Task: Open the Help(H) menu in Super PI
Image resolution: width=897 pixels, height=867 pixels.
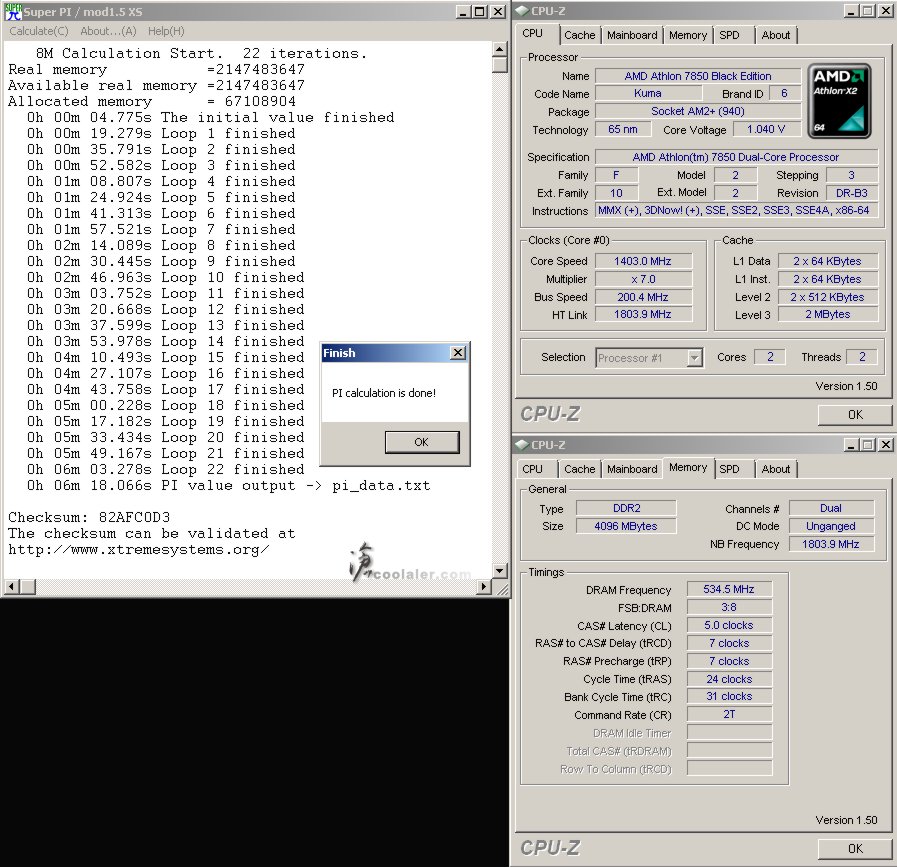Action: pos(166,31)
